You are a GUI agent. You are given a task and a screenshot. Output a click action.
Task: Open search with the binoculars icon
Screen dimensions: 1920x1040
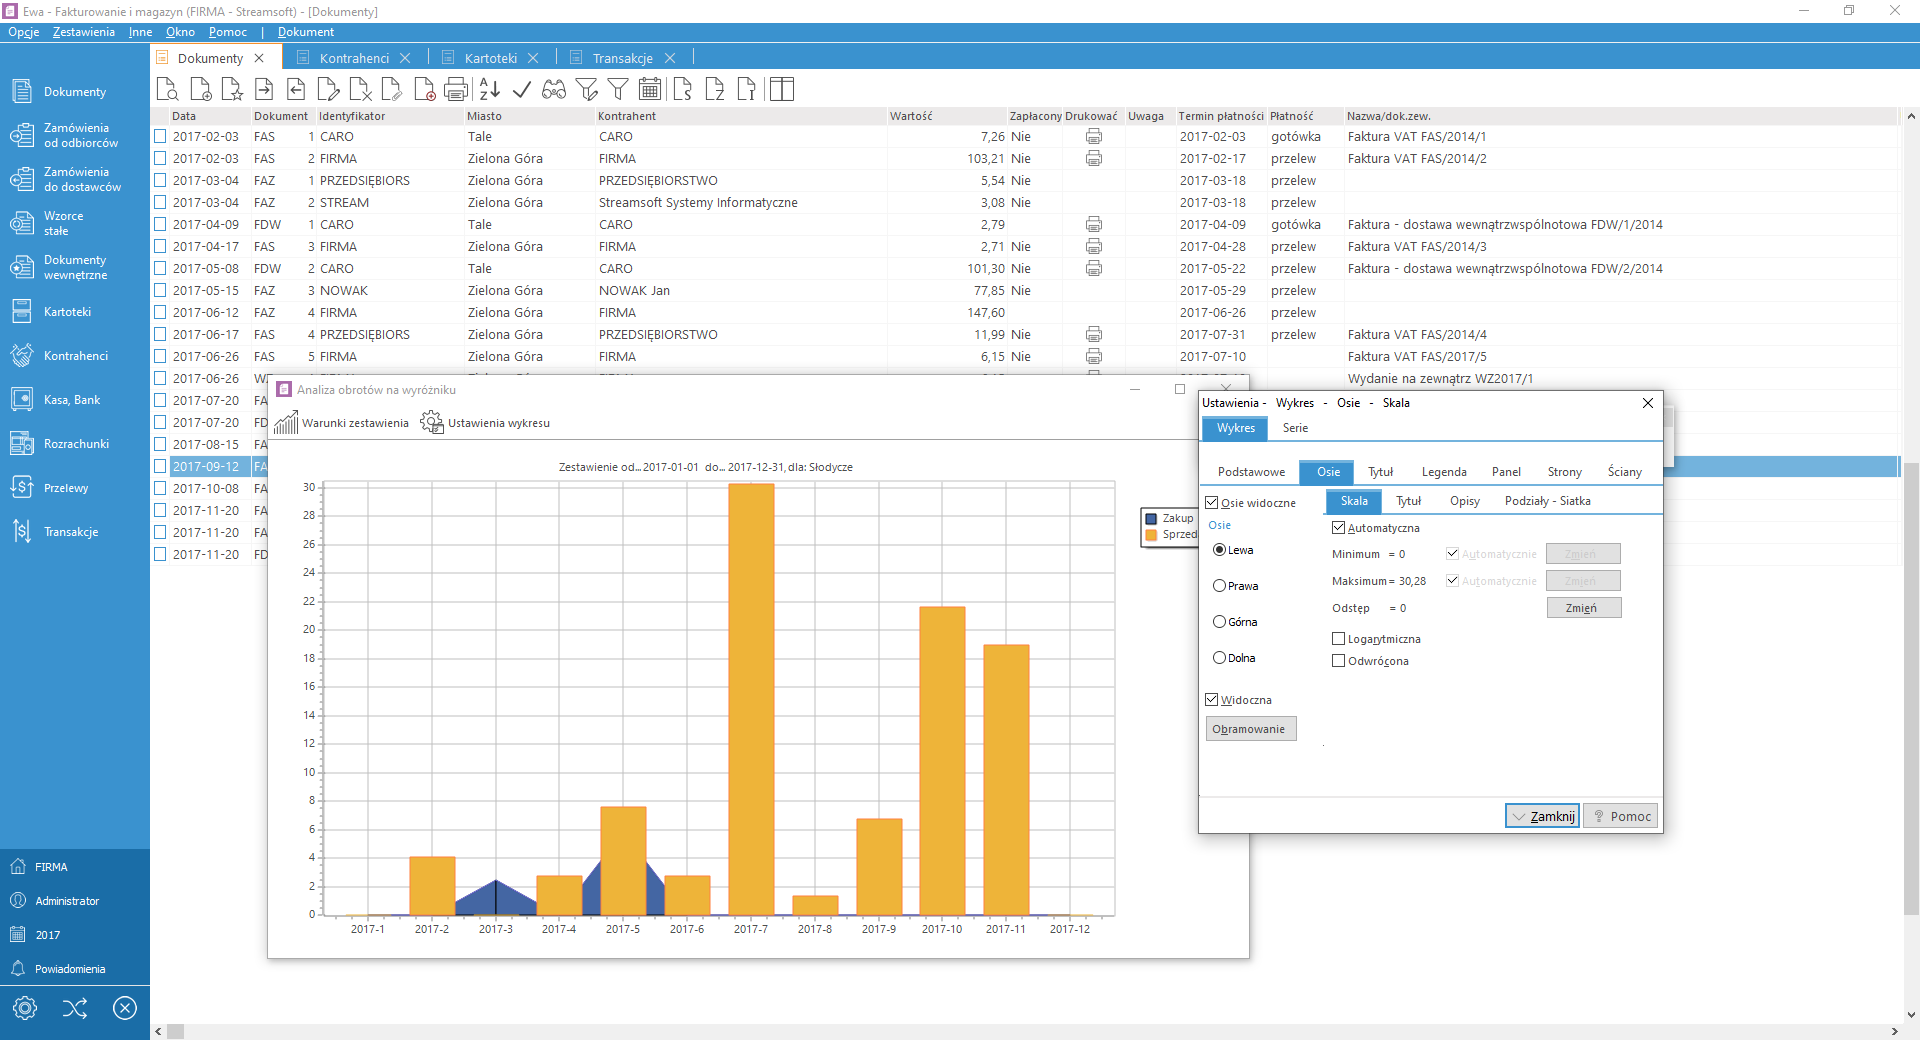[x=554, y=90]
